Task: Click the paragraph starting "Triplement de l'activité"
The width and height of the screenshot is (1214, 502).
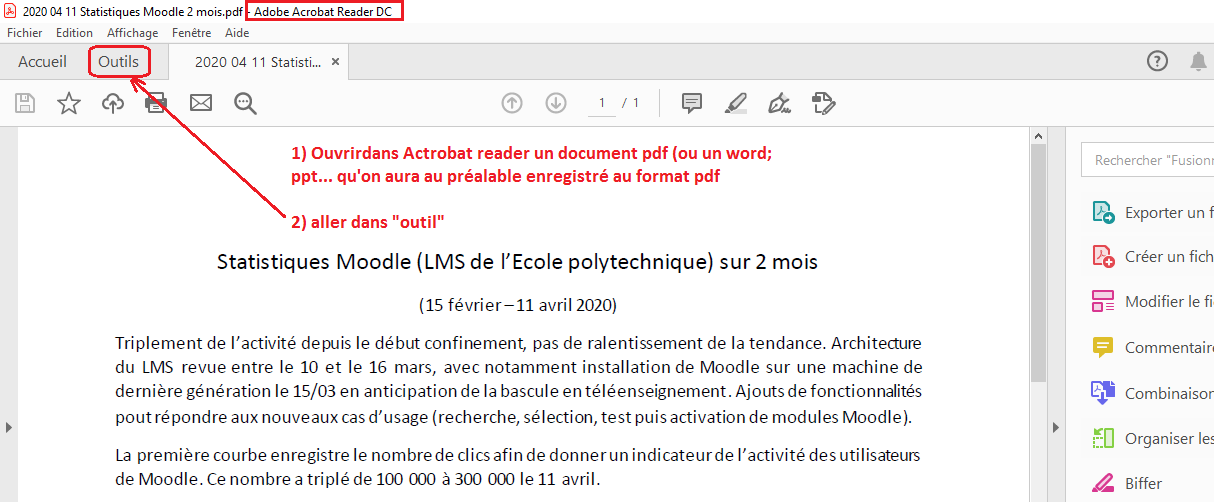Action: 519,380
